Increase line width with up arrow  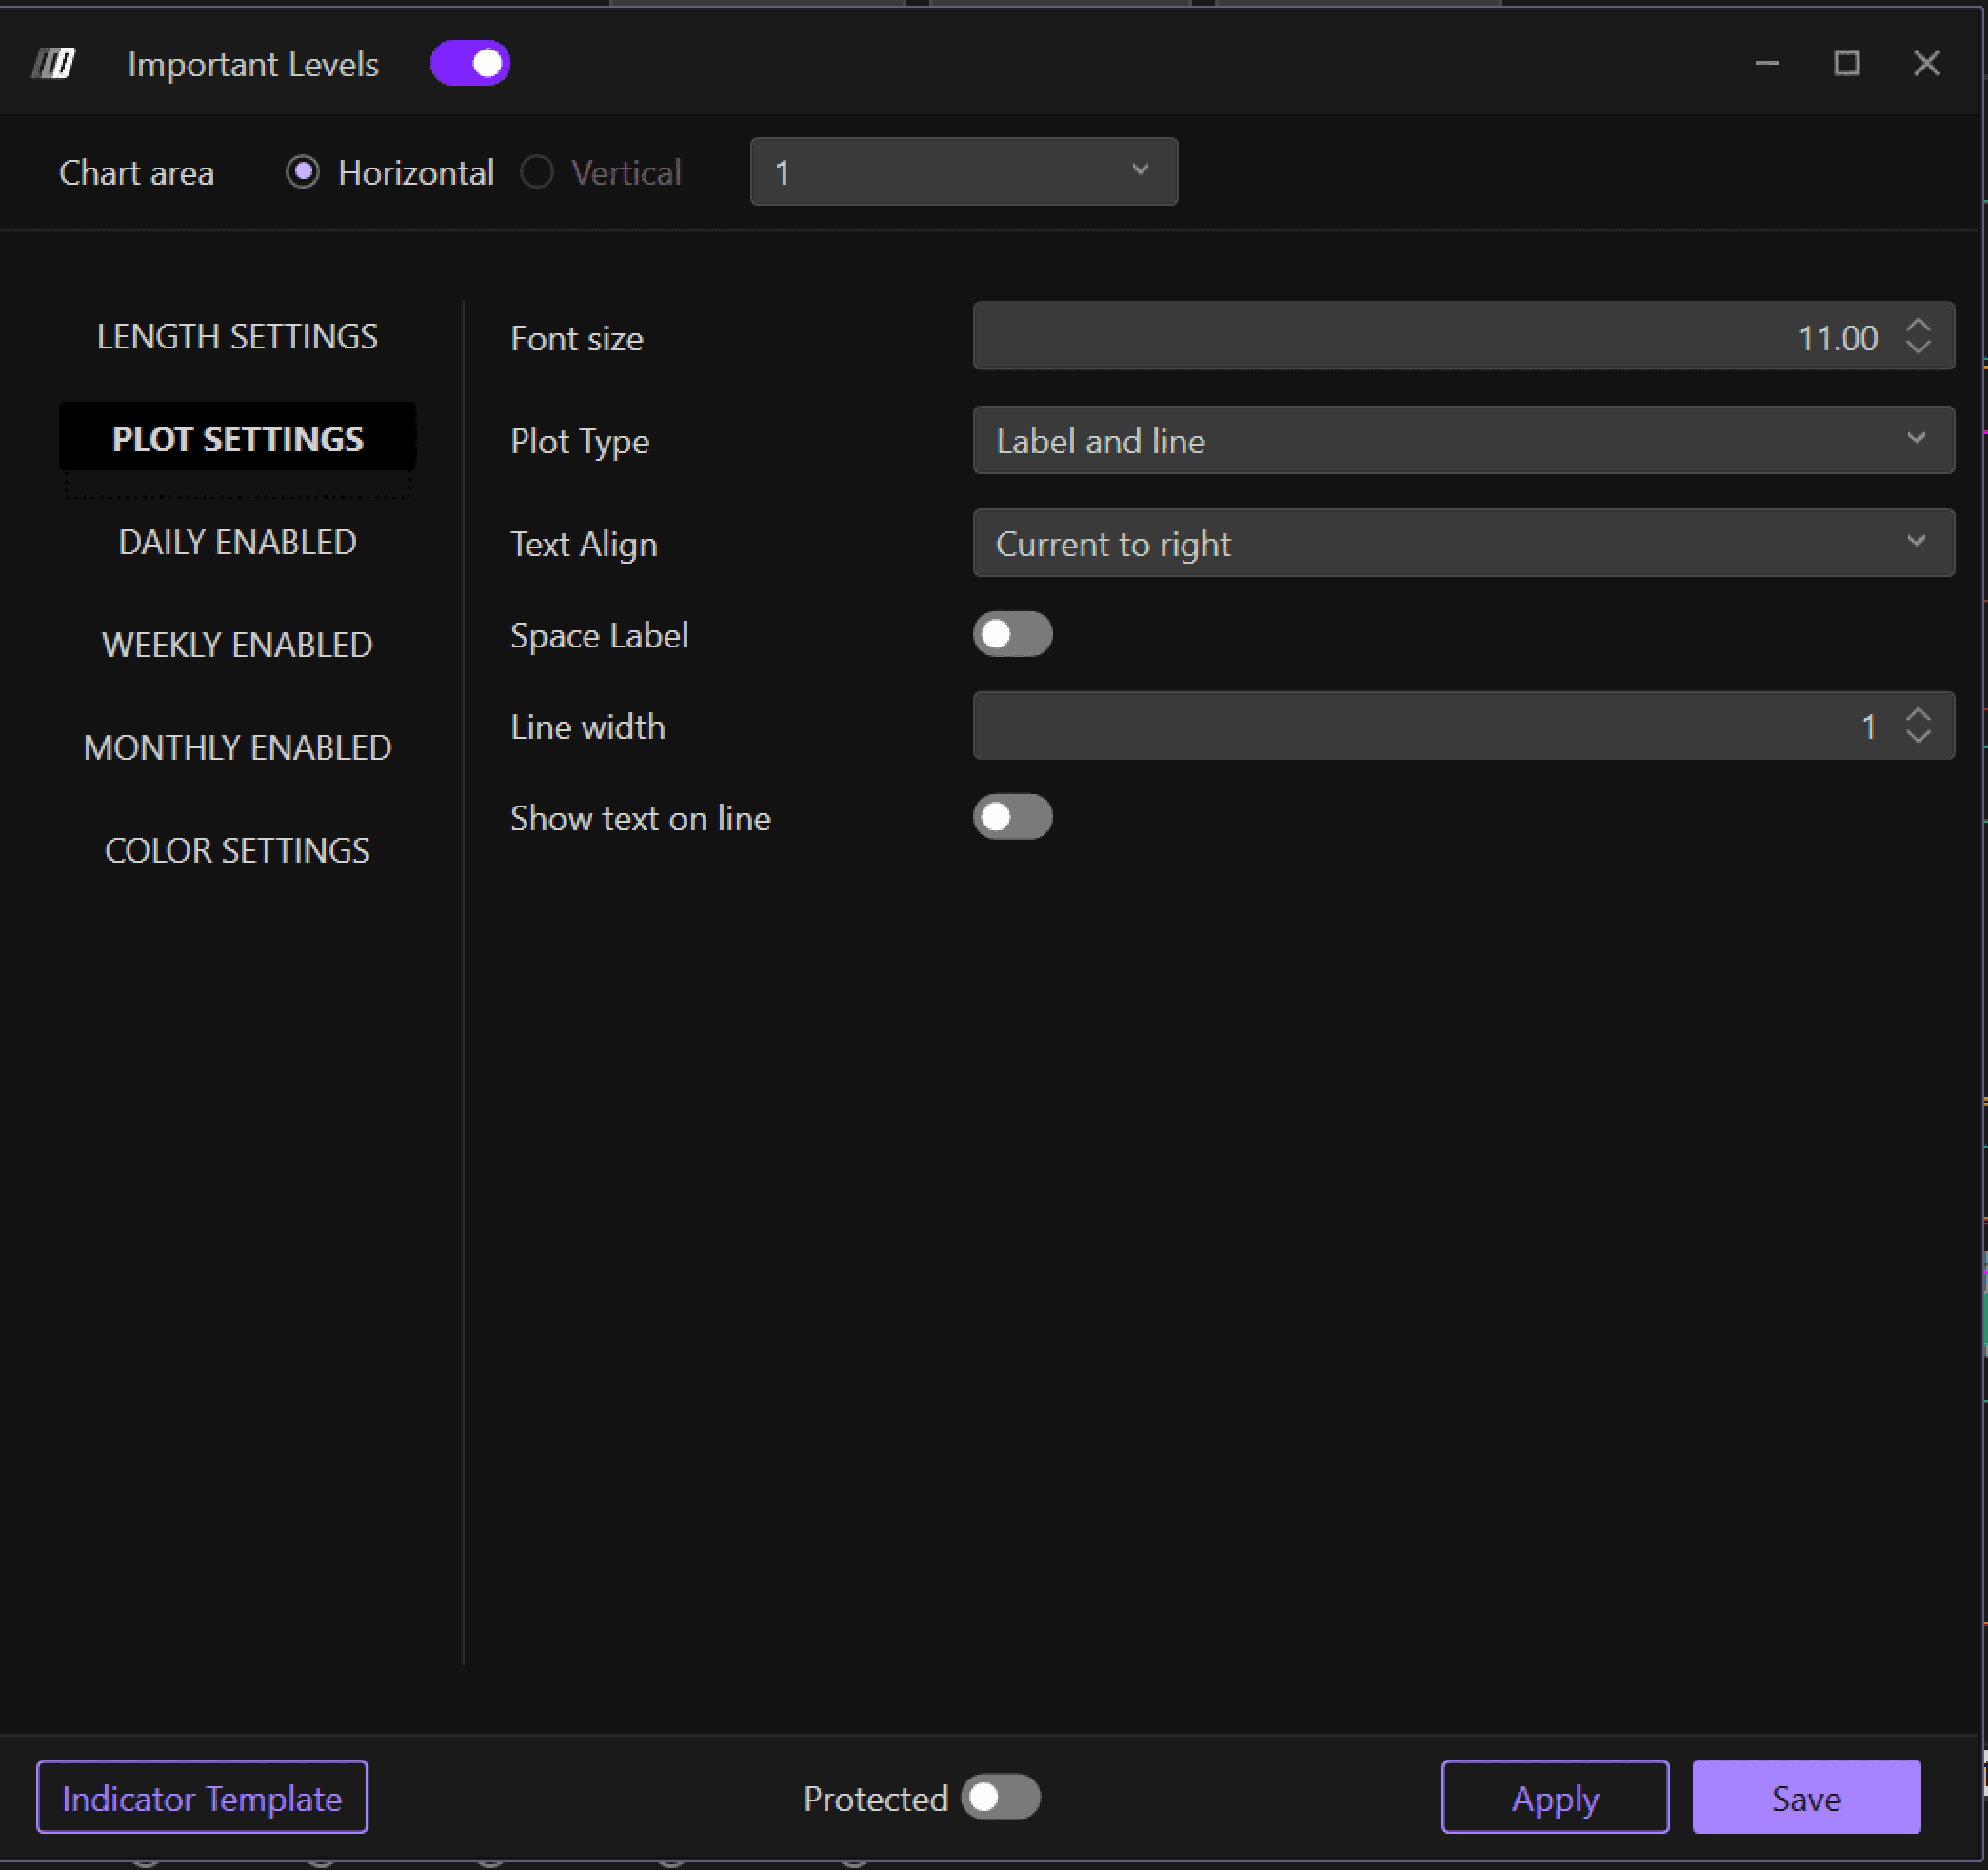point(1917,715)
